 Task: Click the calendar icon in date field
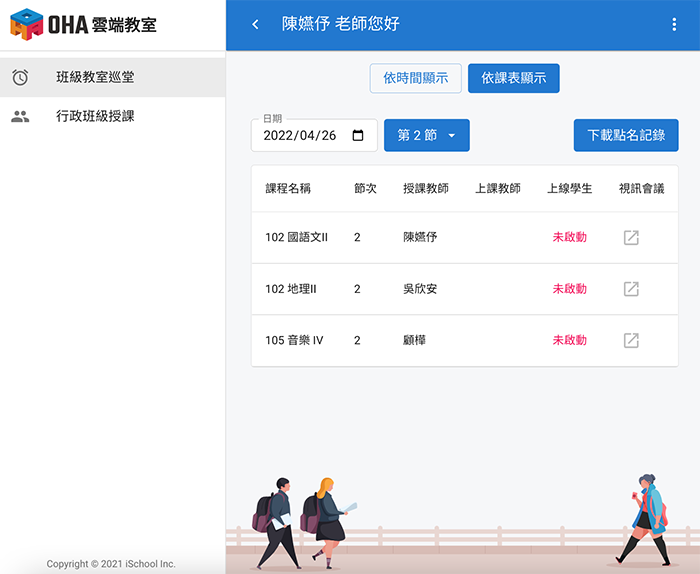[359, 136]
